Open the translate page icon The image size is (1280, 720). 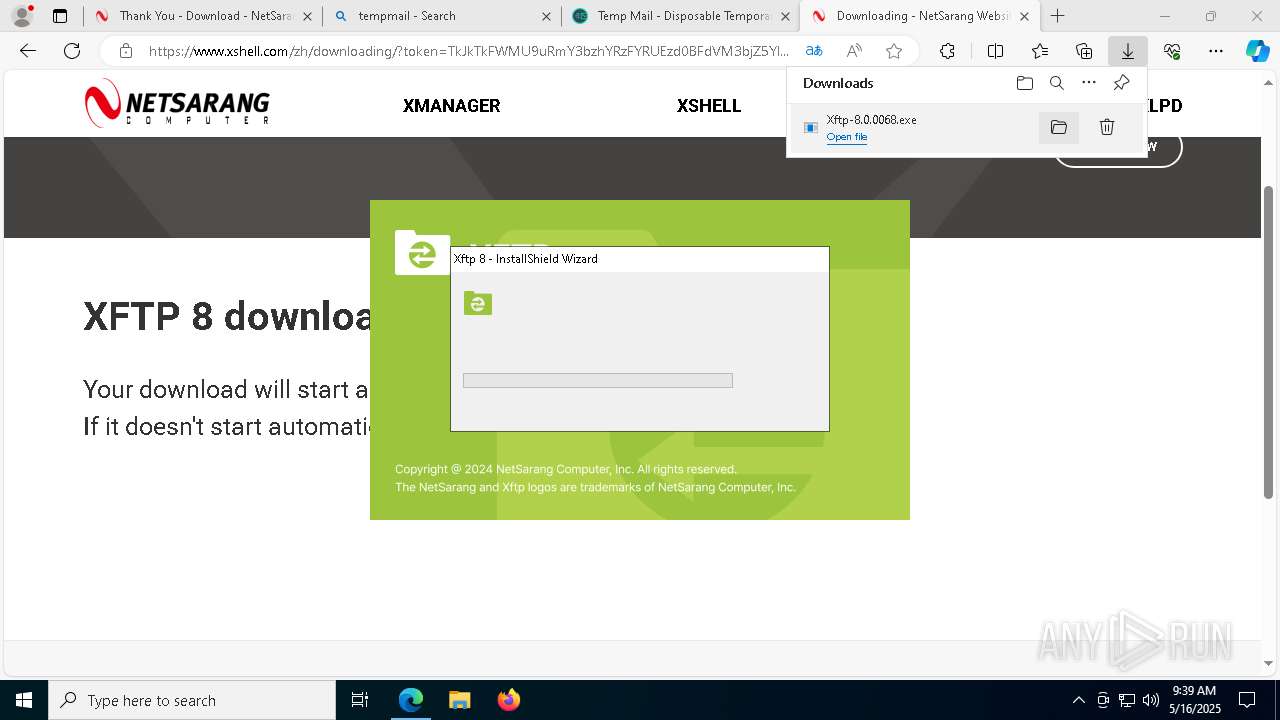814,51
